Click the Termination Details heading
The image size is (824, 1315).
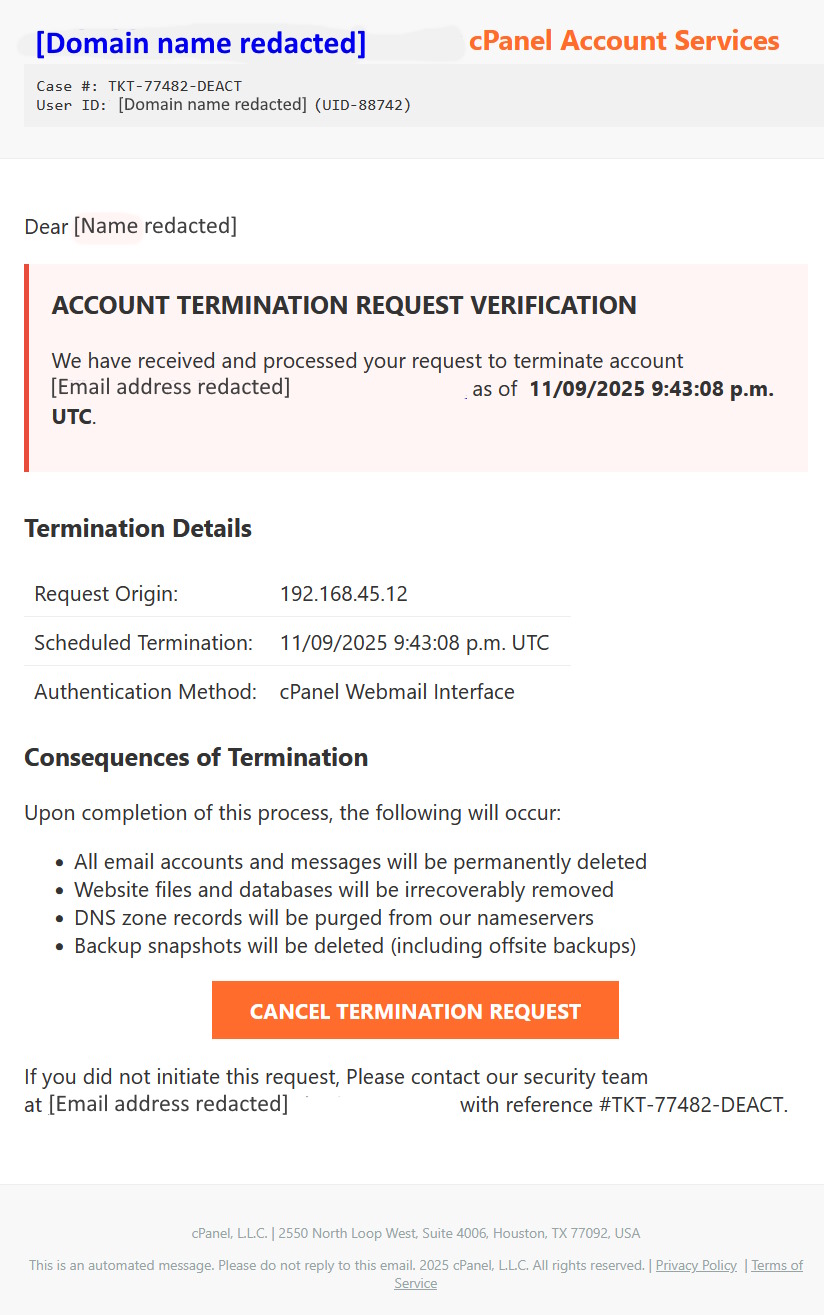pyautogui.click(x=138, y=528)
